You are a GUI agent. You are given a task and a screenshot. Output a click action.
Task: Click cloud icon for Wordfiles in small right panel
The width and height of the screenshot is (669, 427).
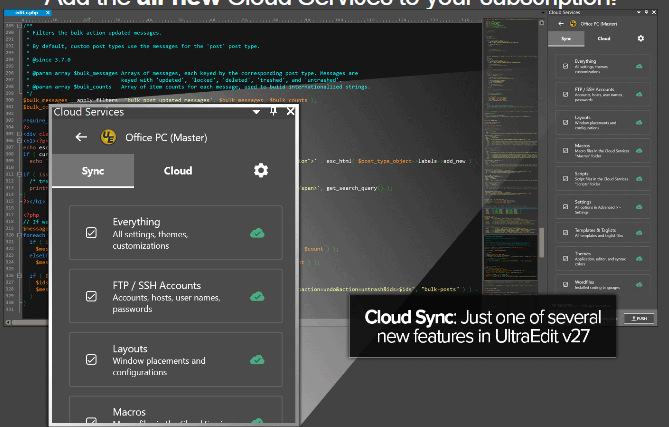coord(639,285)
